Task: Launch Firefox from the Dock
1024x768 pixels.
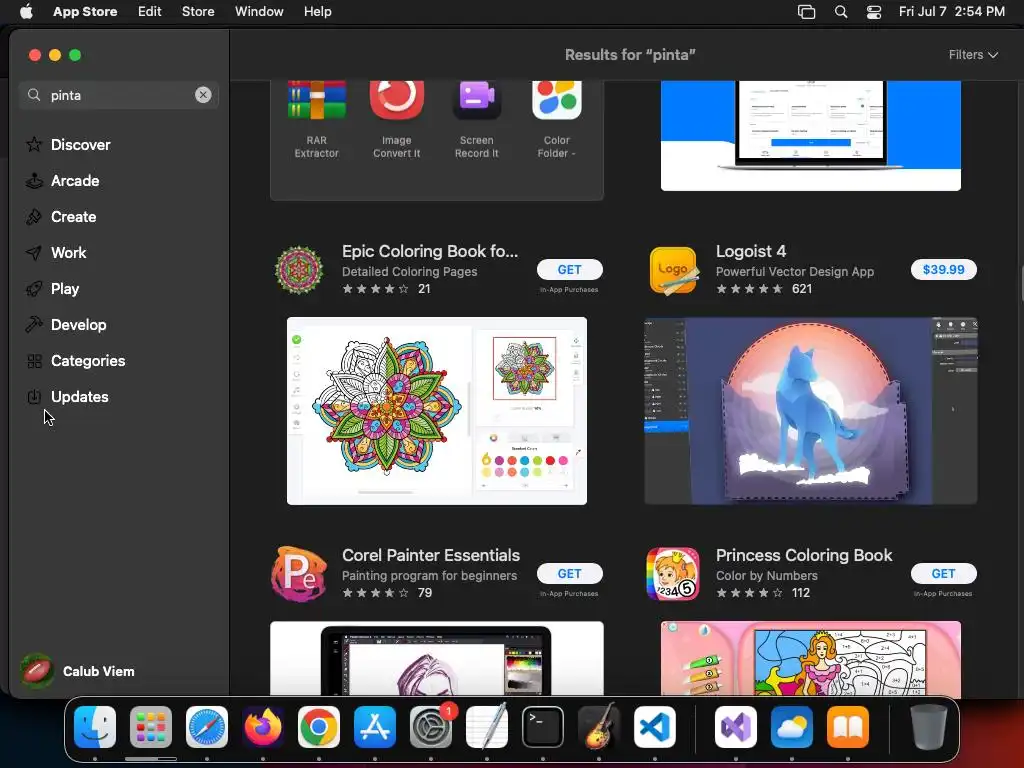Action: point(263,727)
